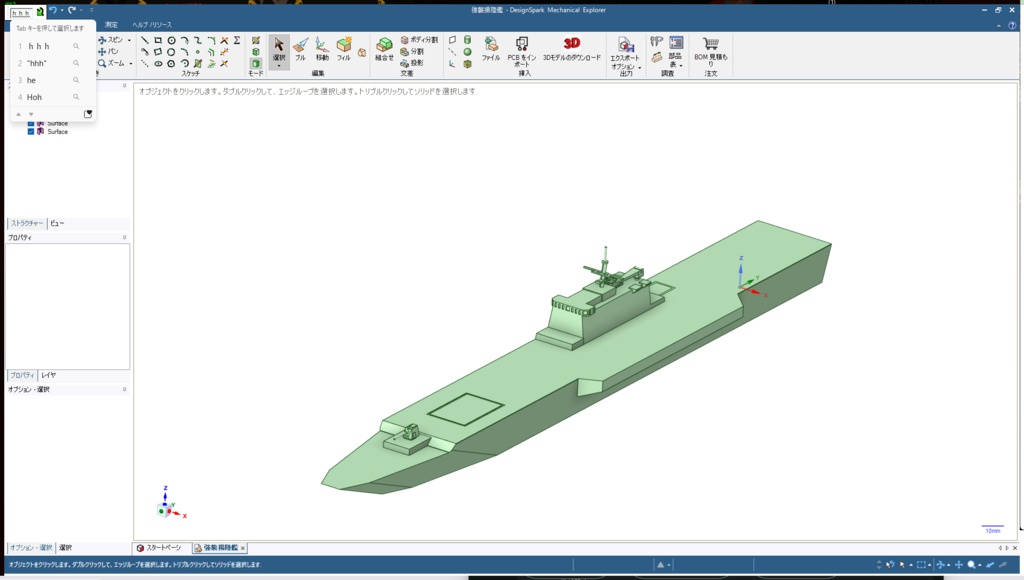Image resolution: width=1024 pixels, height=580 pixels.
Task: Select the Ellipse sketch tool
Action: pyautogui.click(x=157, y=64)
